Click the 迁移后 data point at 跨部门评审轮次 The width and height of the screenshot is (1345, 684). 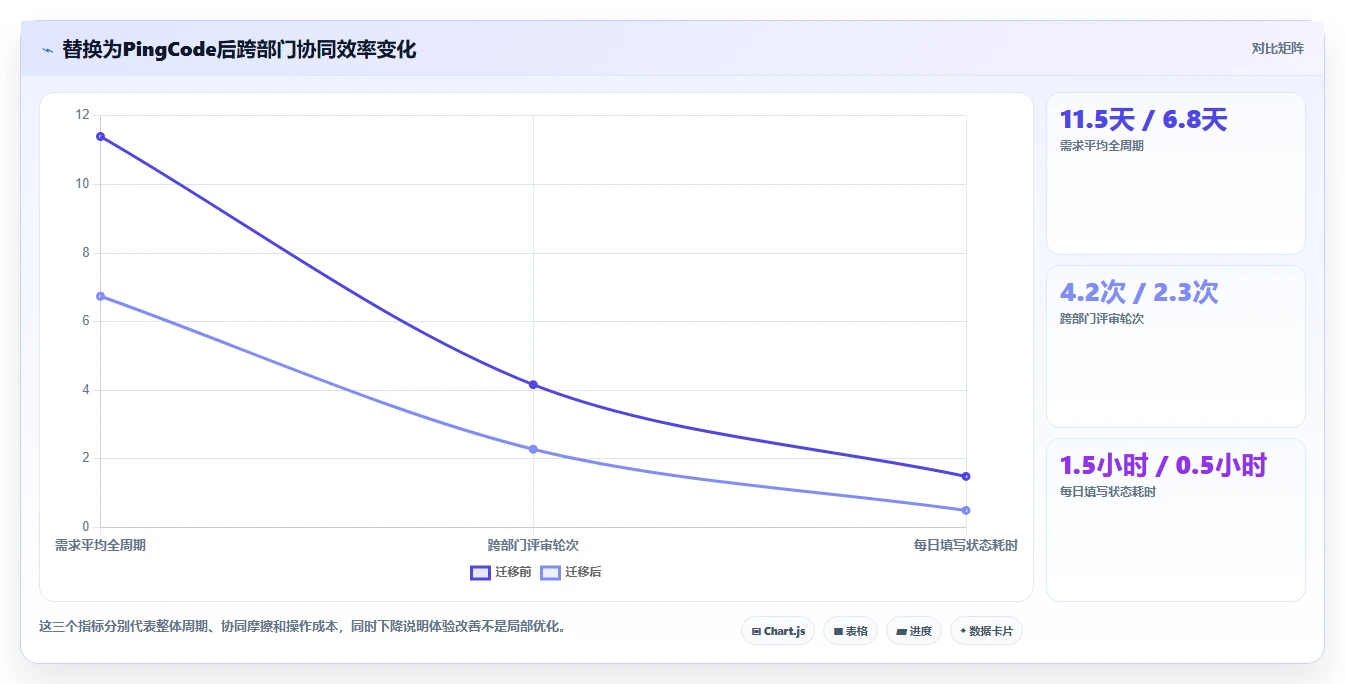[533, 449]
